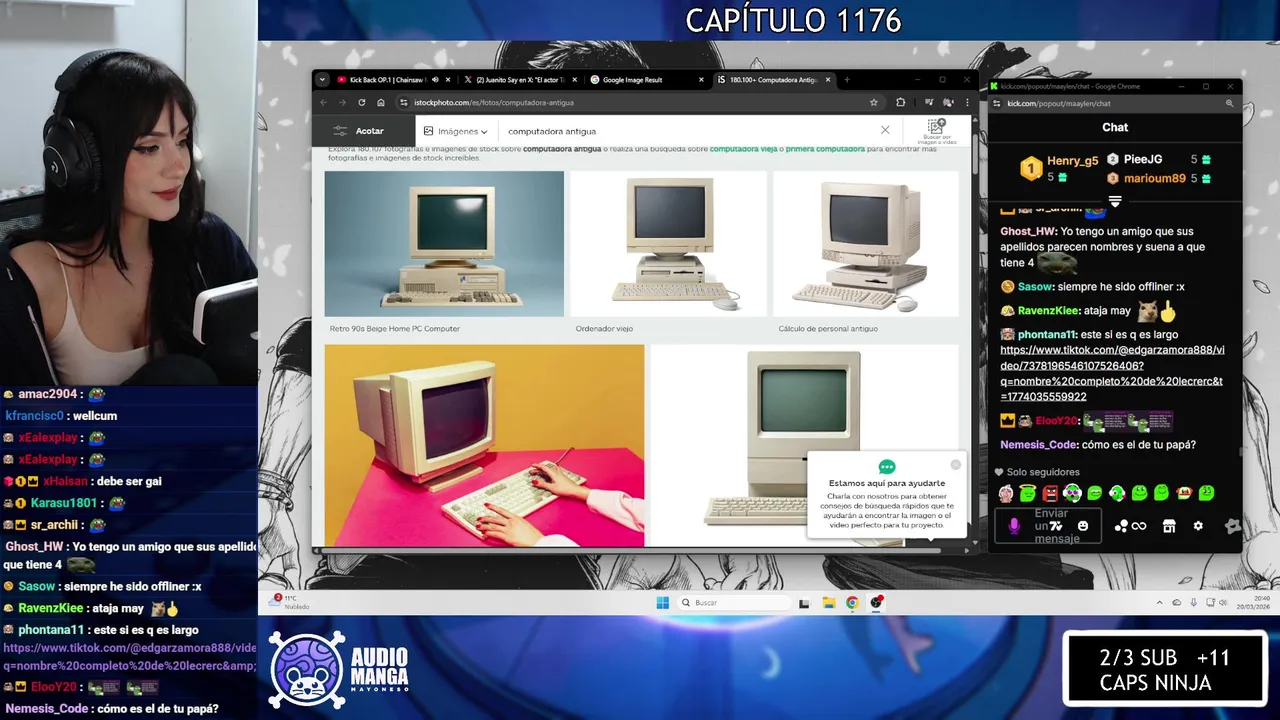Zoom icon in Kick chat address bar
This screenshot has height=720, width=1280.
(1229, 103)
